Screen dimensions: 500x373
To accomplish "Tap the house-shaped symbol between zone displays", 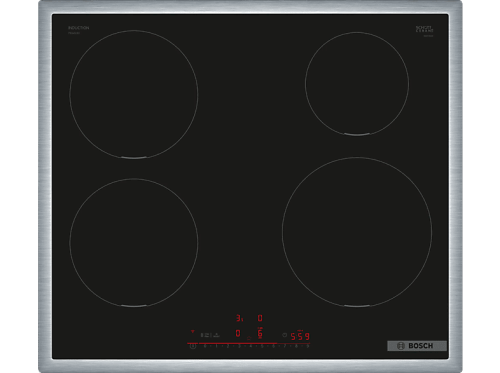I will 249,338.
